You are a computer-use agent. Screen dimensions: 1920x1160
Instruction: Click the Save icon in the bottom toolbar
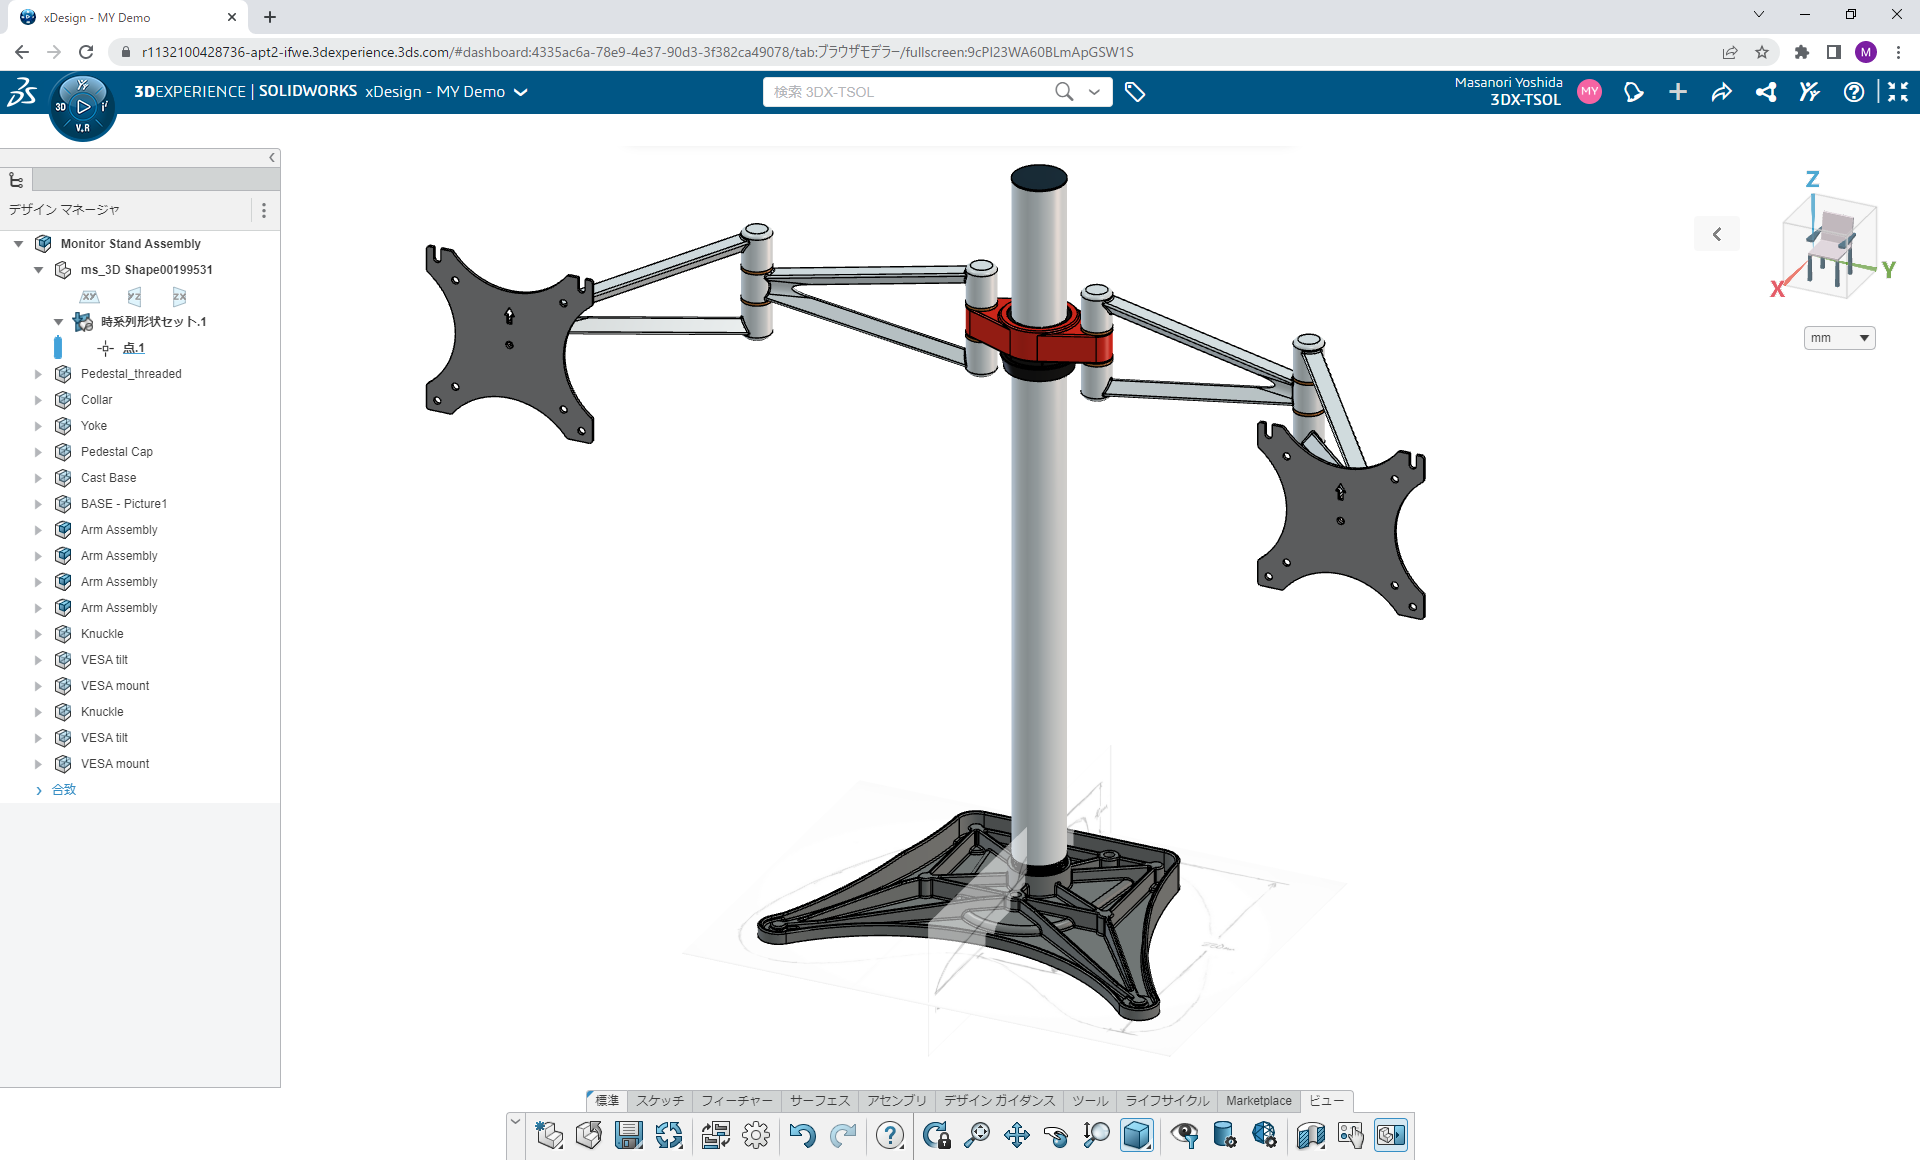click(x=629, y=1135)
